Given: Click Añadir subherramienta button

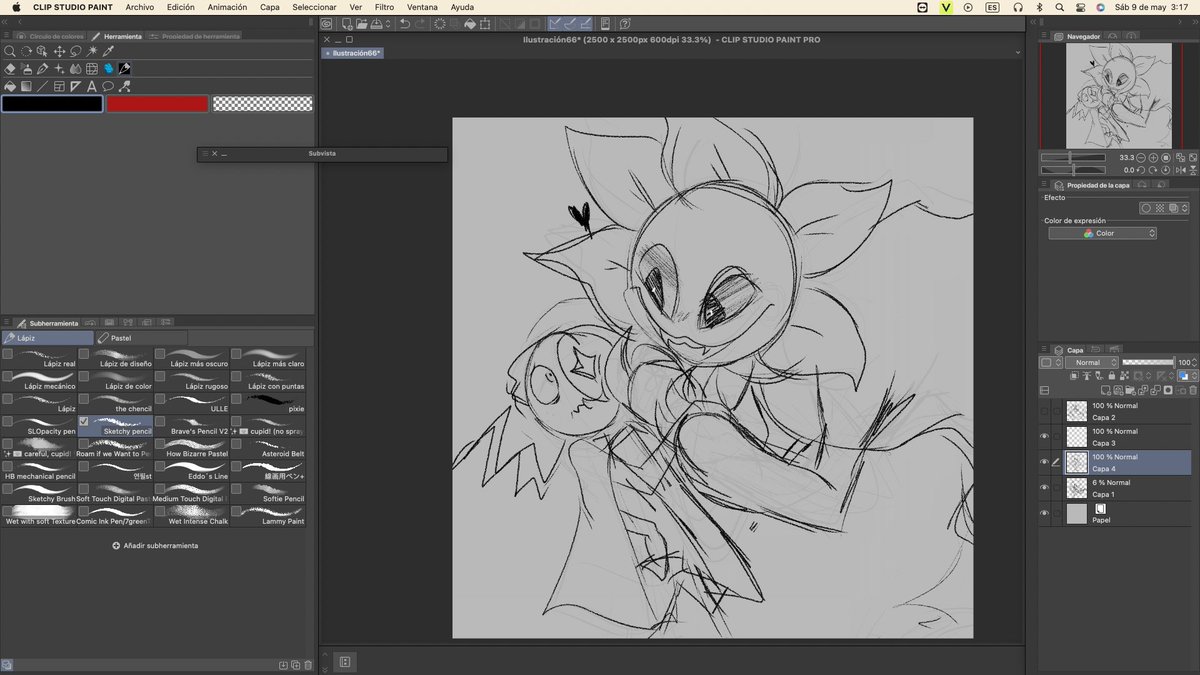Looking at the screenshot, I should pyautogui.click(x=155, y=546).
